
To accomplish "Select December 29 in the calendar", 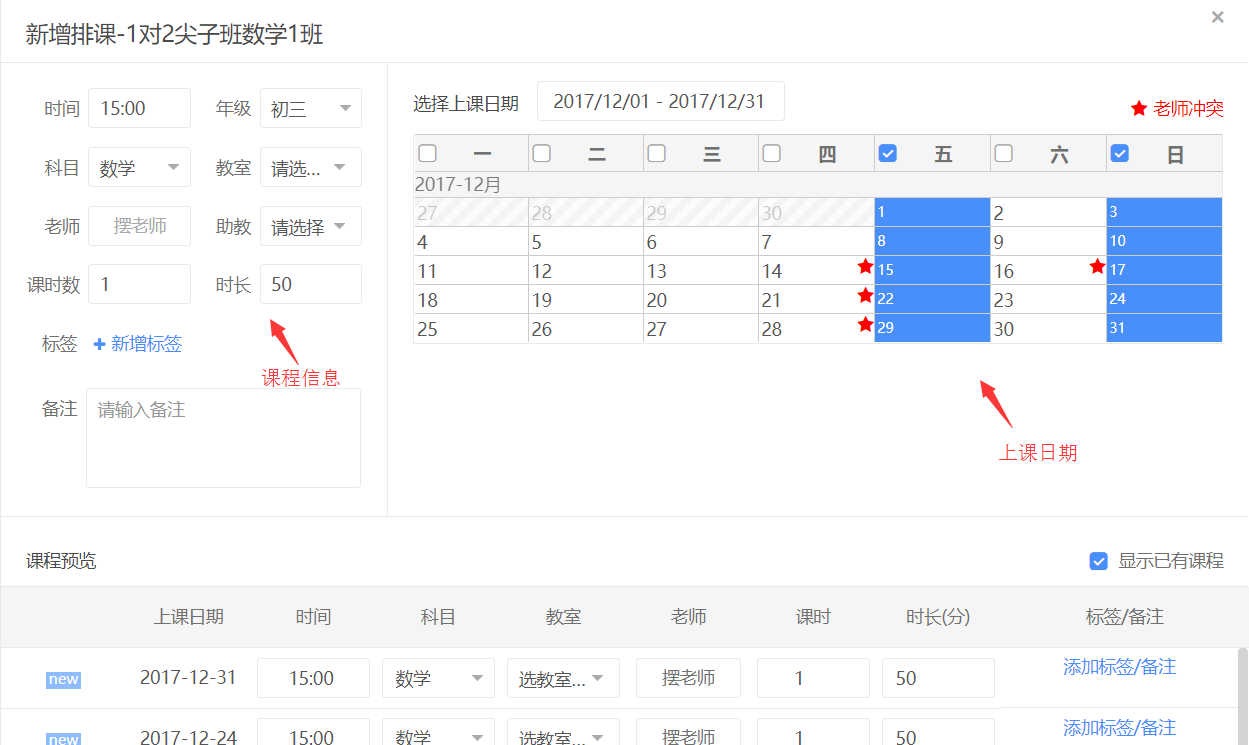I will tap(932, 328).
